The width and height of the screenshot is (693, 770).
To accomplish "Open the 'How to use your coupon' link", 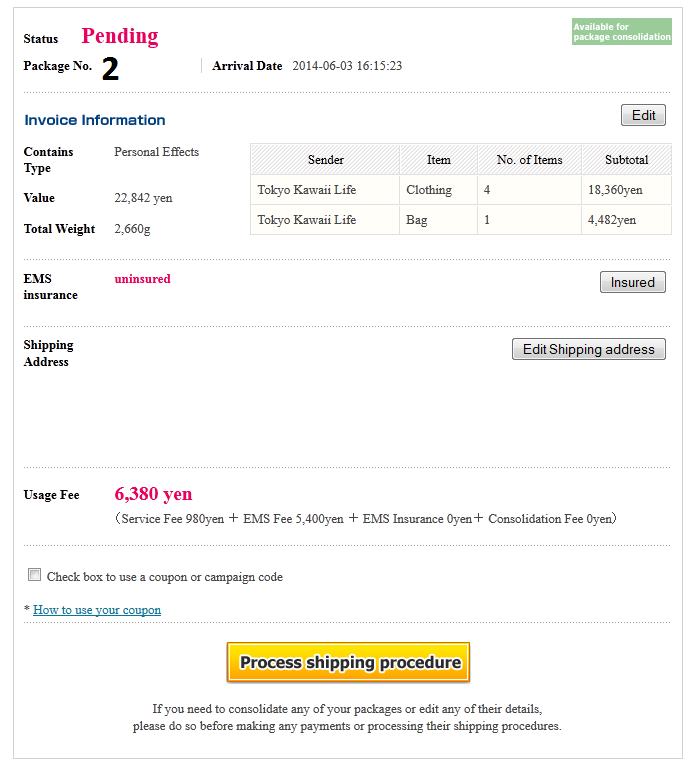I will click(x=97, y=610).
